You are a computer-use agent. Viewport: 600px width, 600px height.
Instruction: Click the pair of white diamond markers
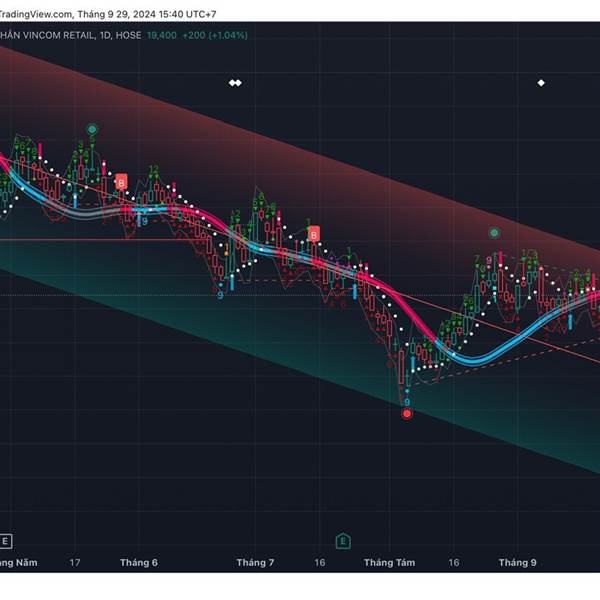[x=235, y=83]
